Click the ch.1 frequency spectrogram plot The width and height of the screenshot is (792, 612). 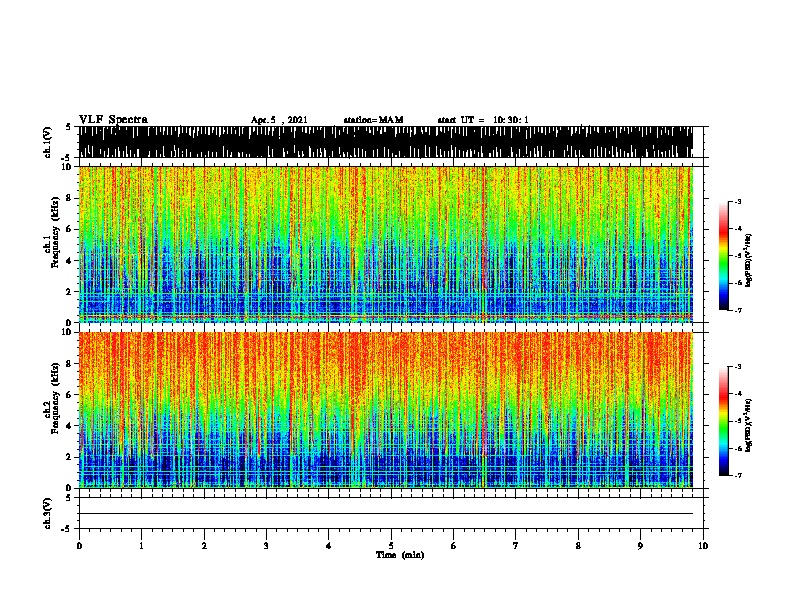(x=386, y=244)
